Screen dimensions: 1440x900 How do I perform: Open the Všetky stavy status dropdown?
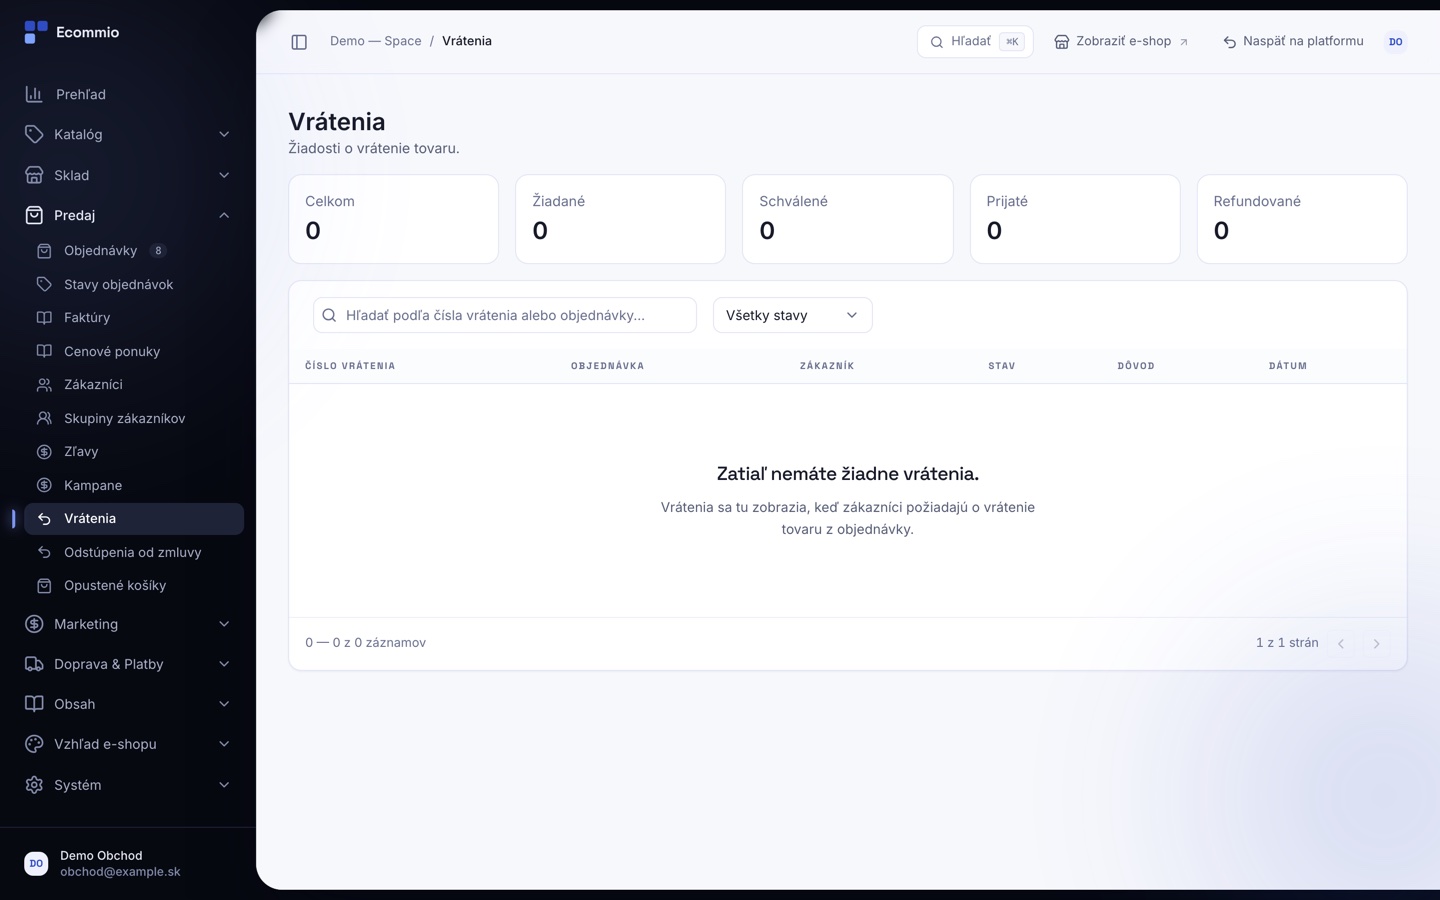point(792,315)
